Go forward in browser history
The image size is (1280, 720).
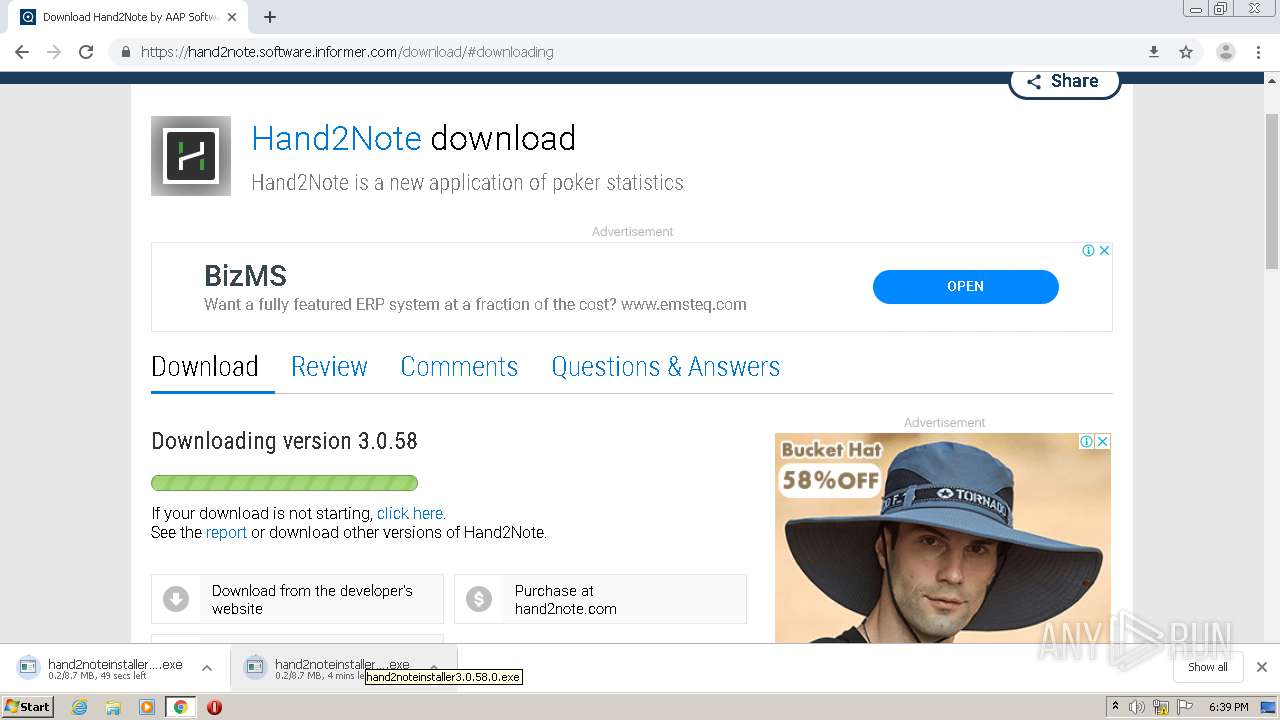click(x=54, y=52)
